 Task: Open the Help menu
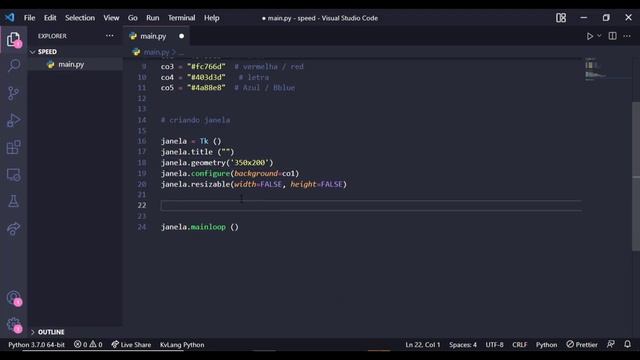point(211,18)
